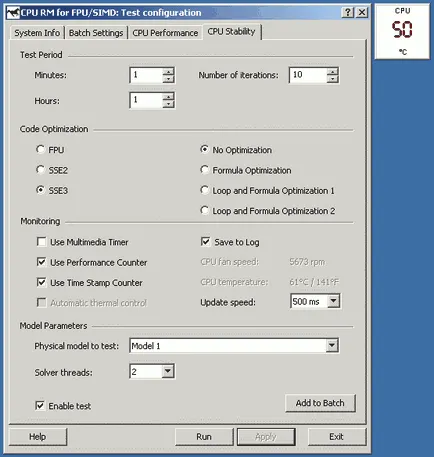Increase Hours with the up arrow
Viewport: 434px width, 457px height.
(x=168, y=96)
